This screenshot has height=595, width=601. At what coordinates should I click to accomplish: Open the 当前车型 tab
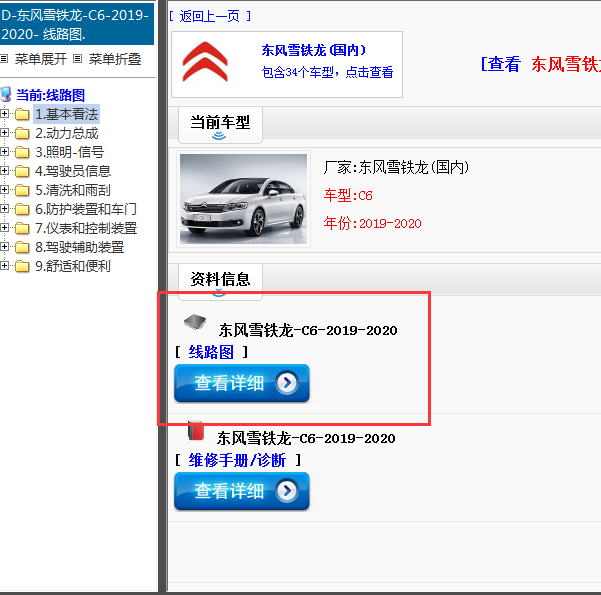pyautogui.click(x=220, y=125)
